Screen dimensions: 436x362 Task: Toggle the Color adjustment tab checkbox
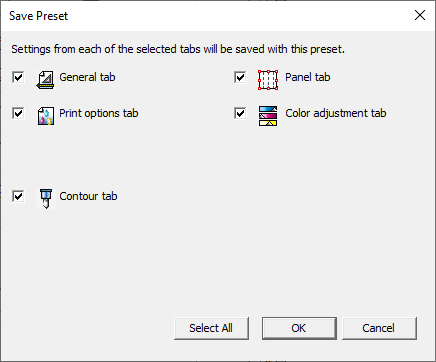tap(240, 113)
